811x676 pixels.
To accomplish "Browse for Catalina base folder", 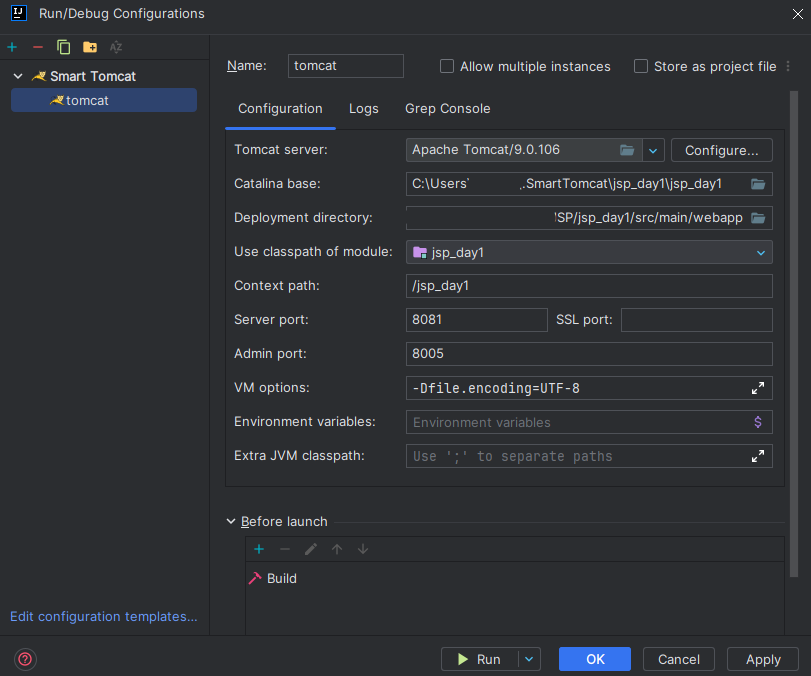I will [x=758, y=184].
